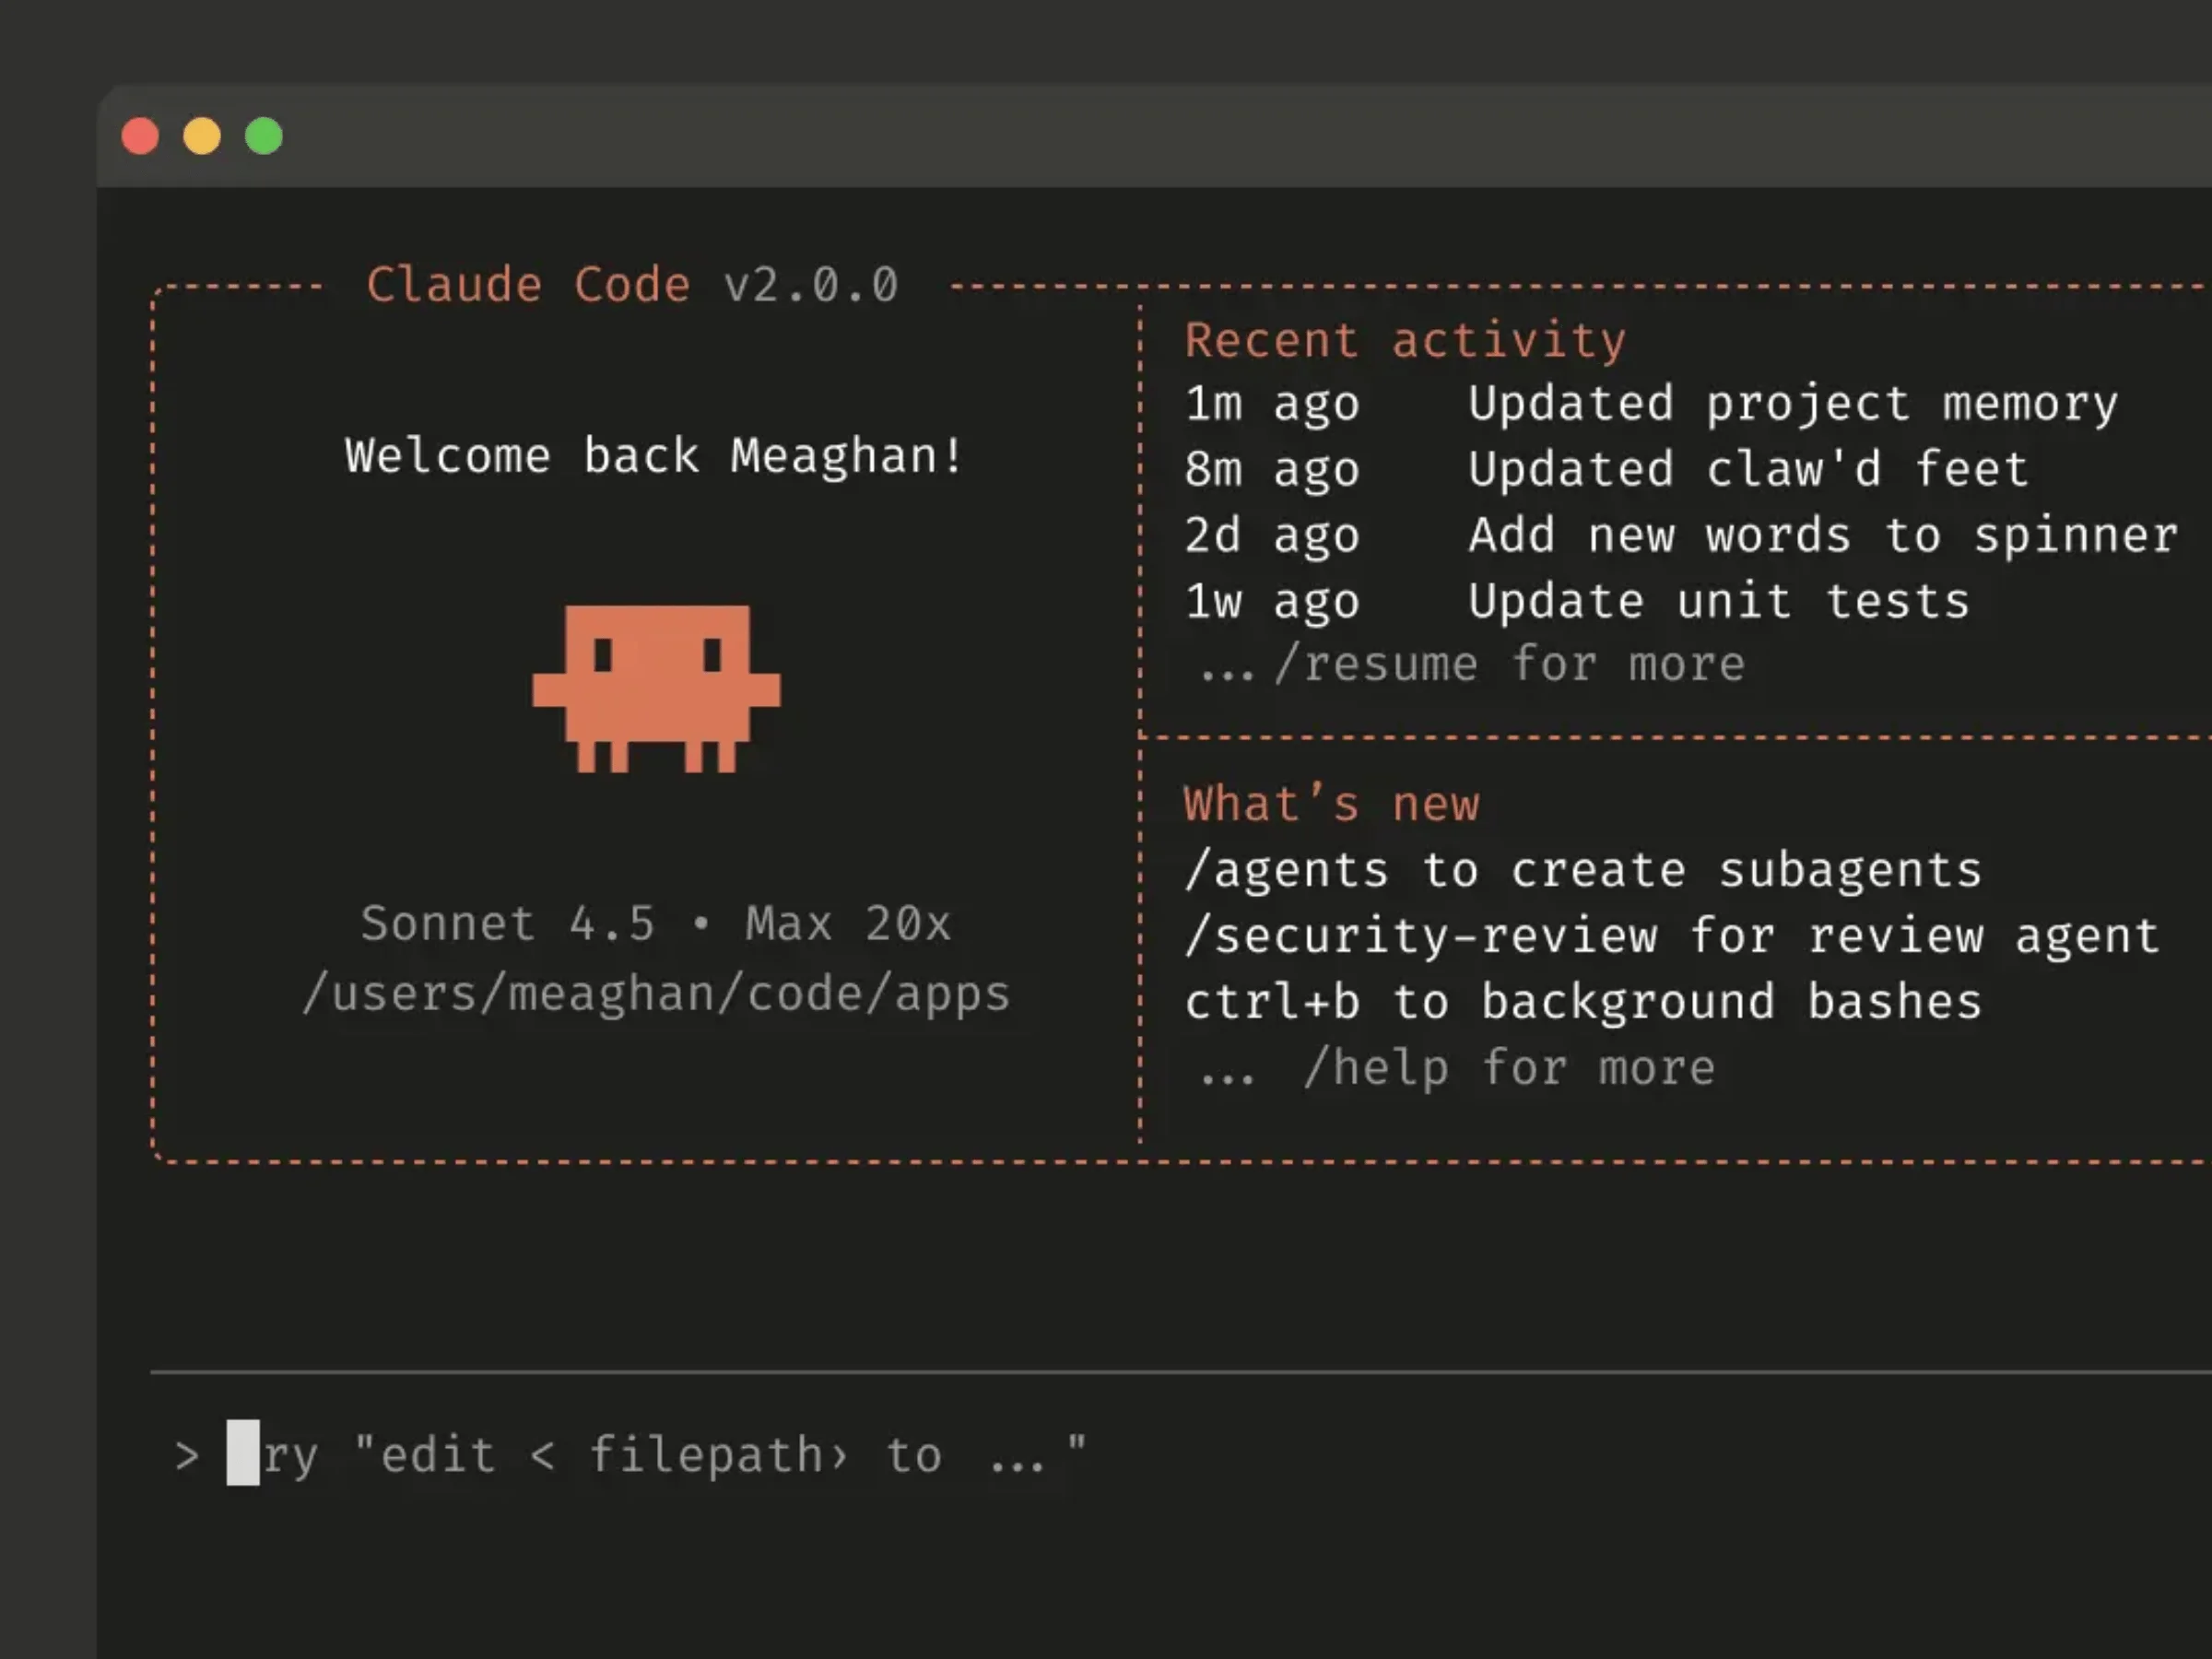Click the 'Claude Code v2.0.0' title
Screen dimensions: 2212x1659
[x=632, y=285]
